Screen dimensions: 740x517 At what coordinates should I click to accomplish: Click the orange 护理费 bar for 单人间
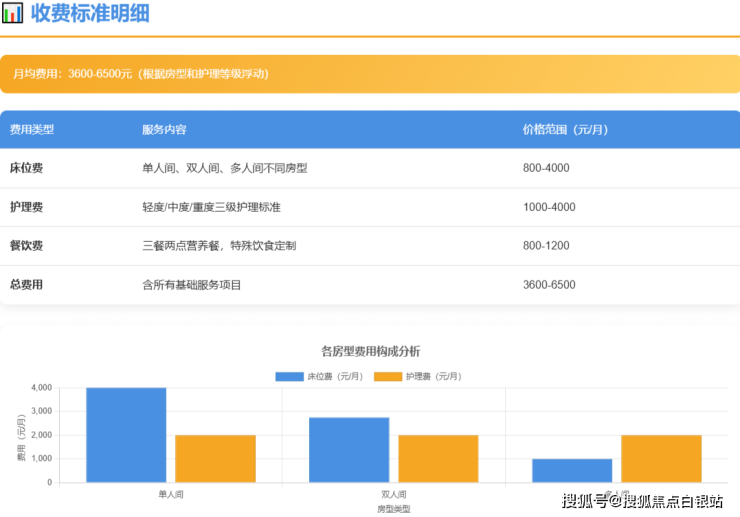[215, 459]
